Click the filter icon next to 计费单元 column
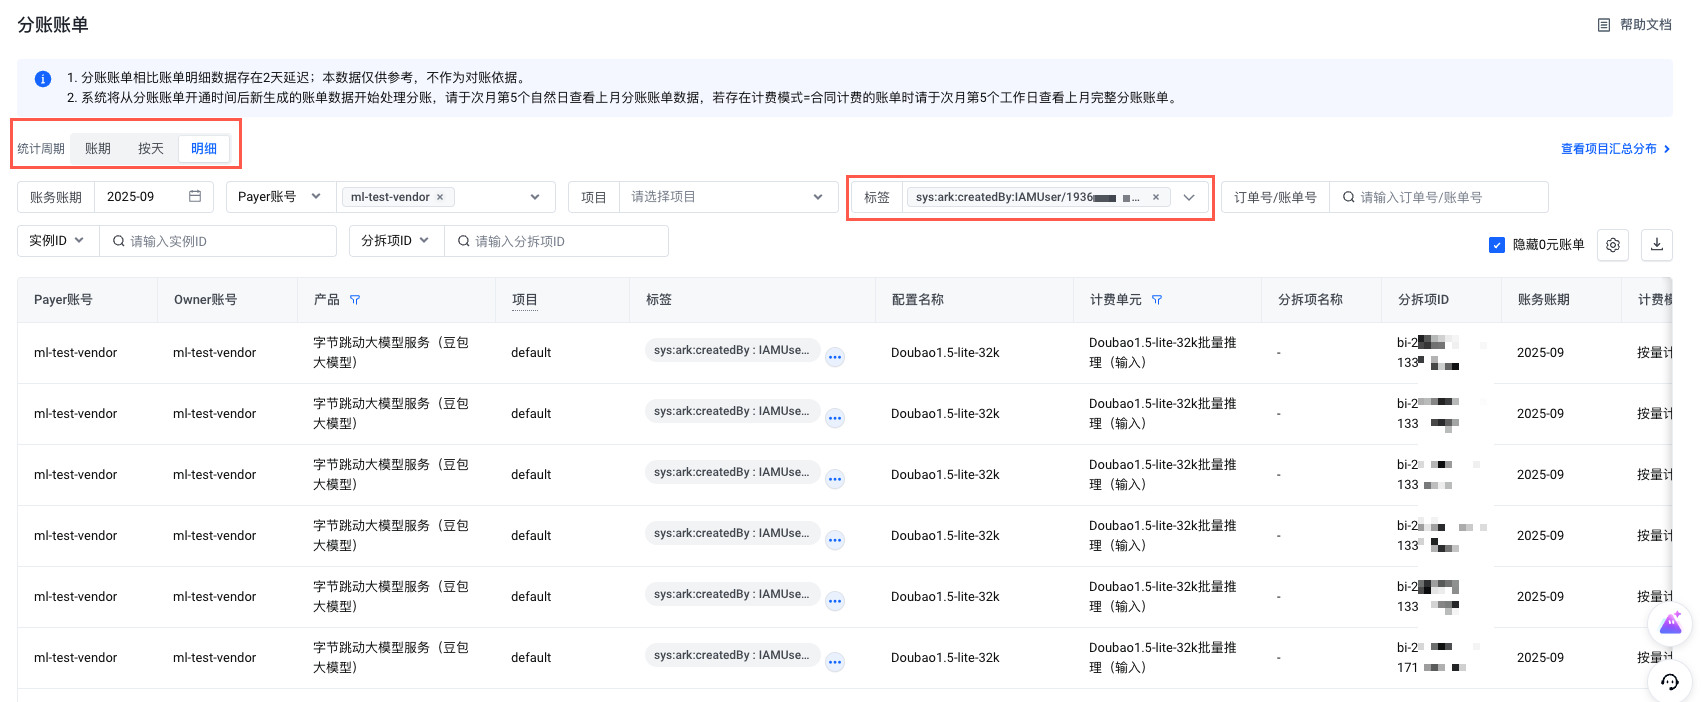Screen dimensions: 1702x702 [1157, 300]
